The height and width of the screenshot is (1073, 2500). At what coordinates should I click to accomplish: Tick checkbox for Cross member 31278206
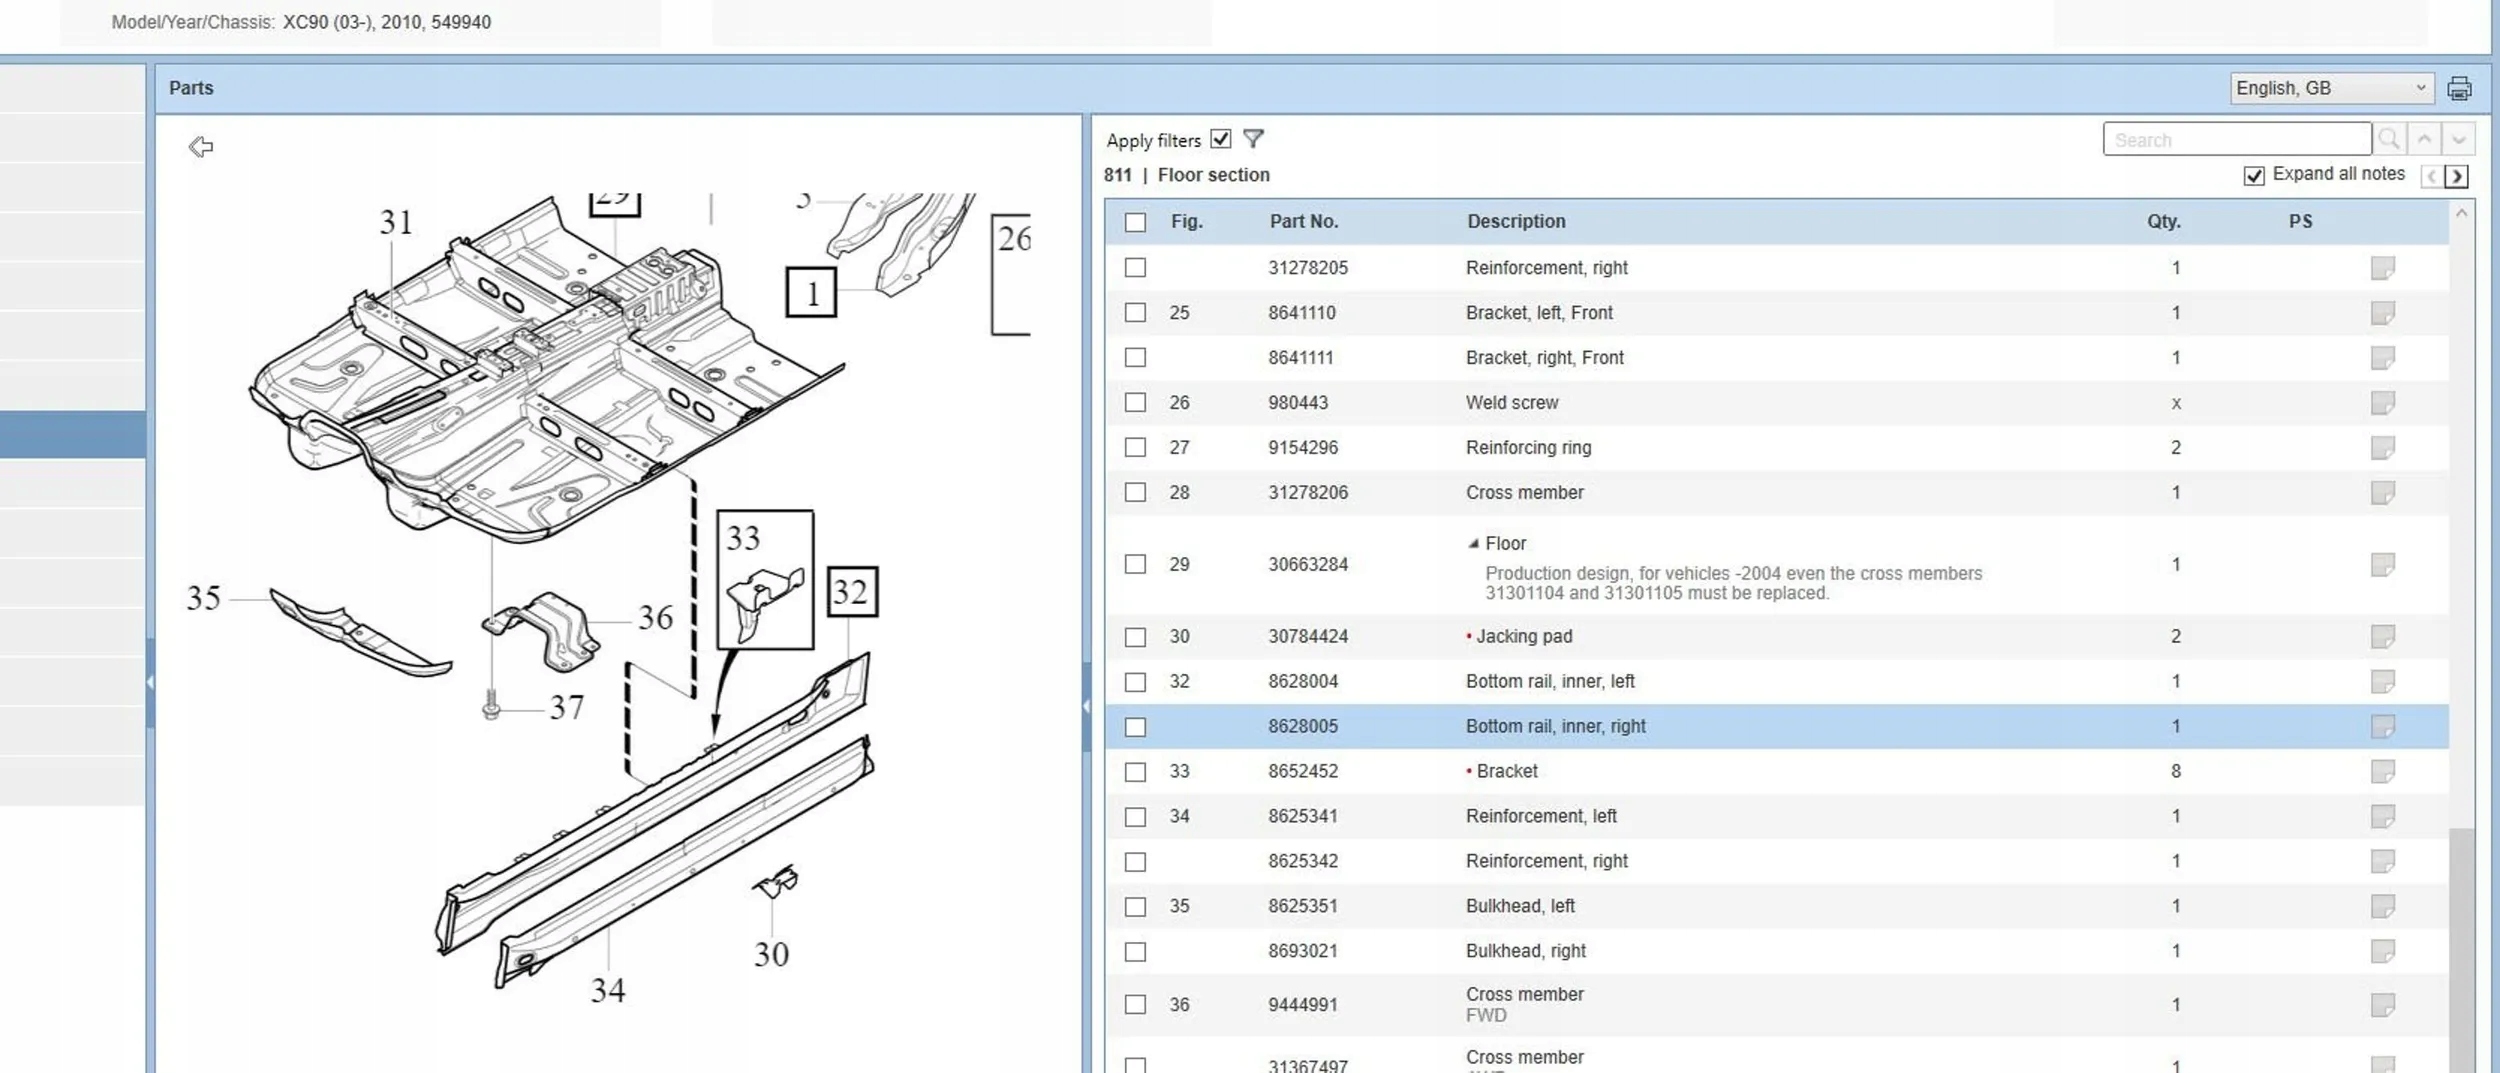[x=1135, y=493]
